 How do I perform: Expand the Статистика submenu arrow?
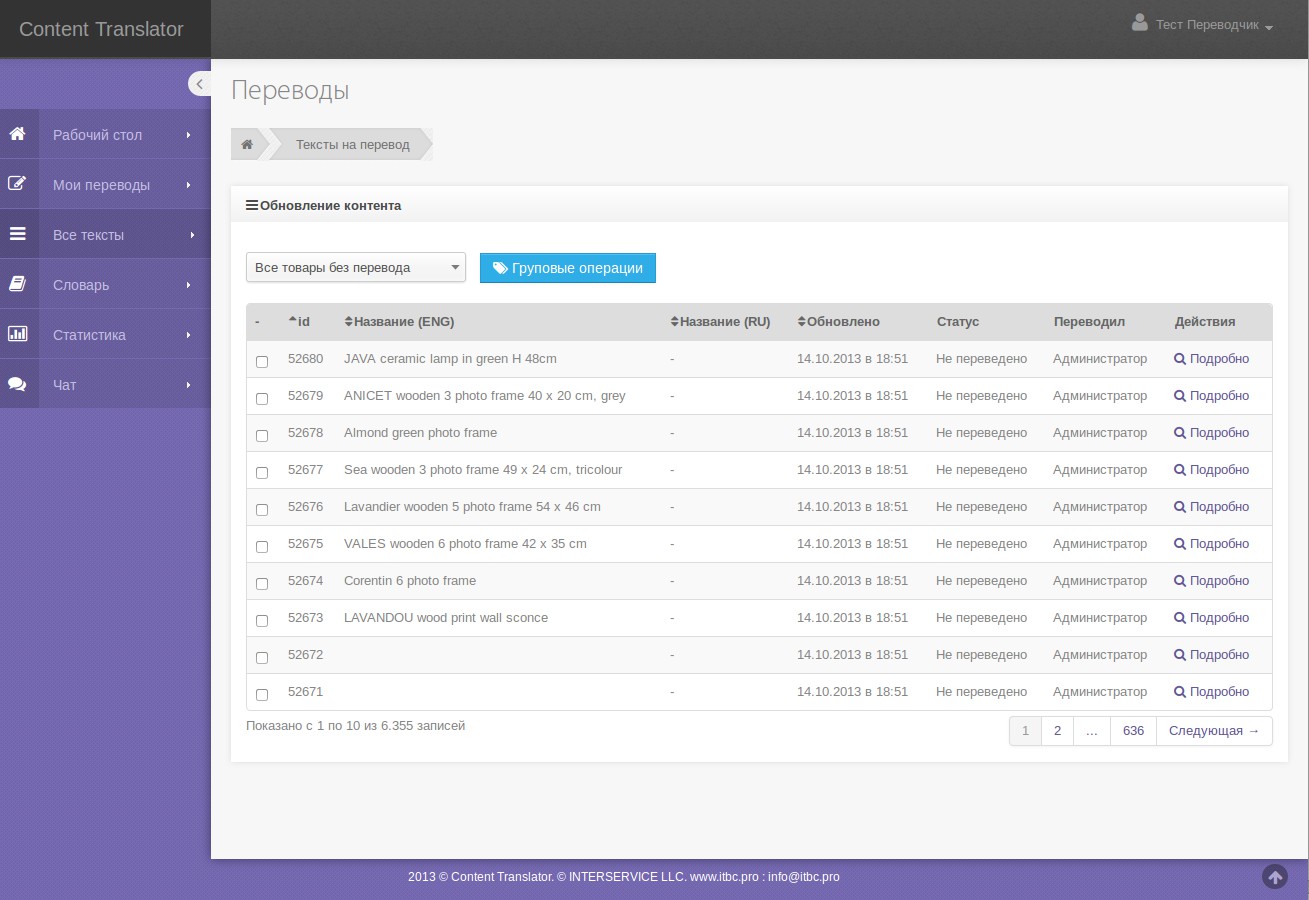[x=188, y=335]
